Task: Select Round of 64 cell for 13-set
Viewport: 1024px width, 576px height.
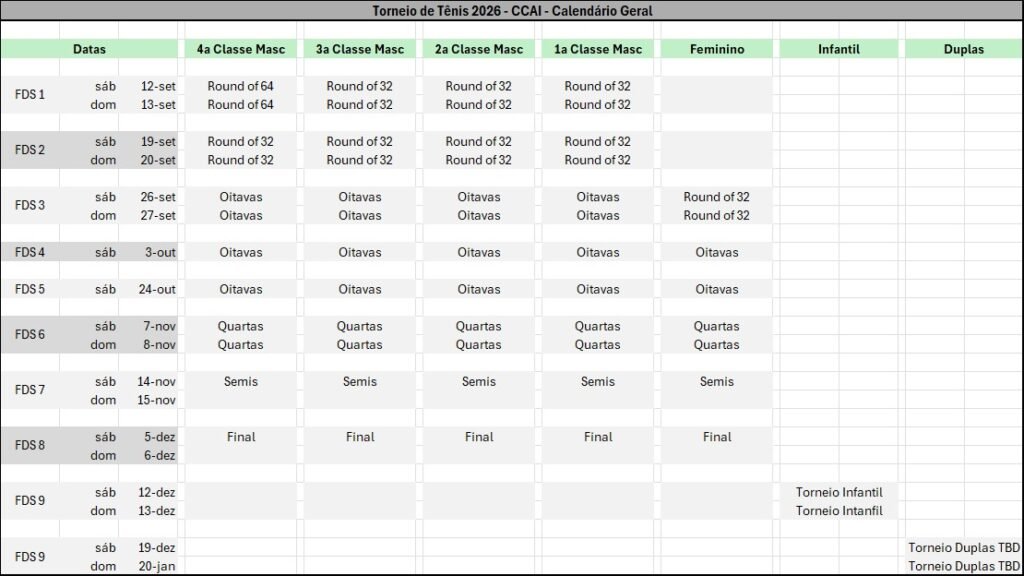Action: (x=240, y=104)
